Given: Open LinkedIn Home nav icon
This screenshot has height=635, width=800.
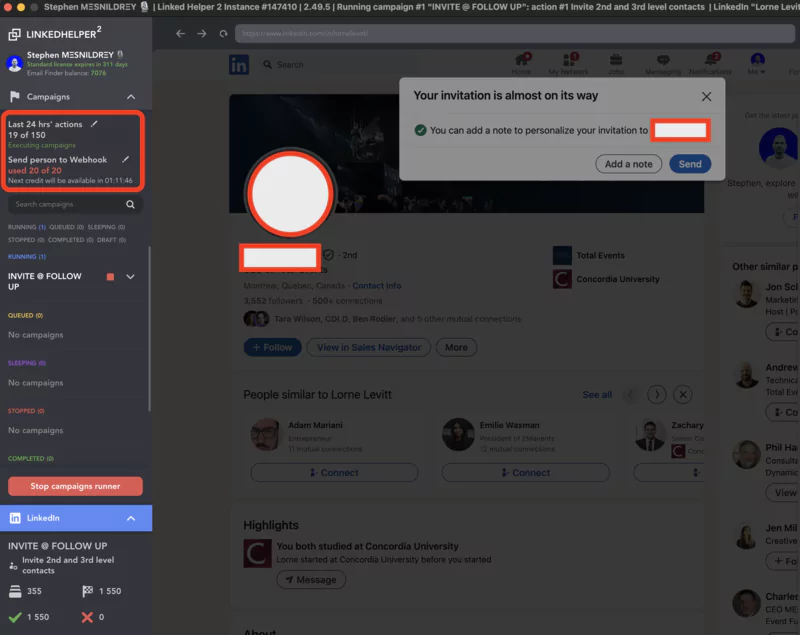Looking at the screenshot, I should coord(521,64).
